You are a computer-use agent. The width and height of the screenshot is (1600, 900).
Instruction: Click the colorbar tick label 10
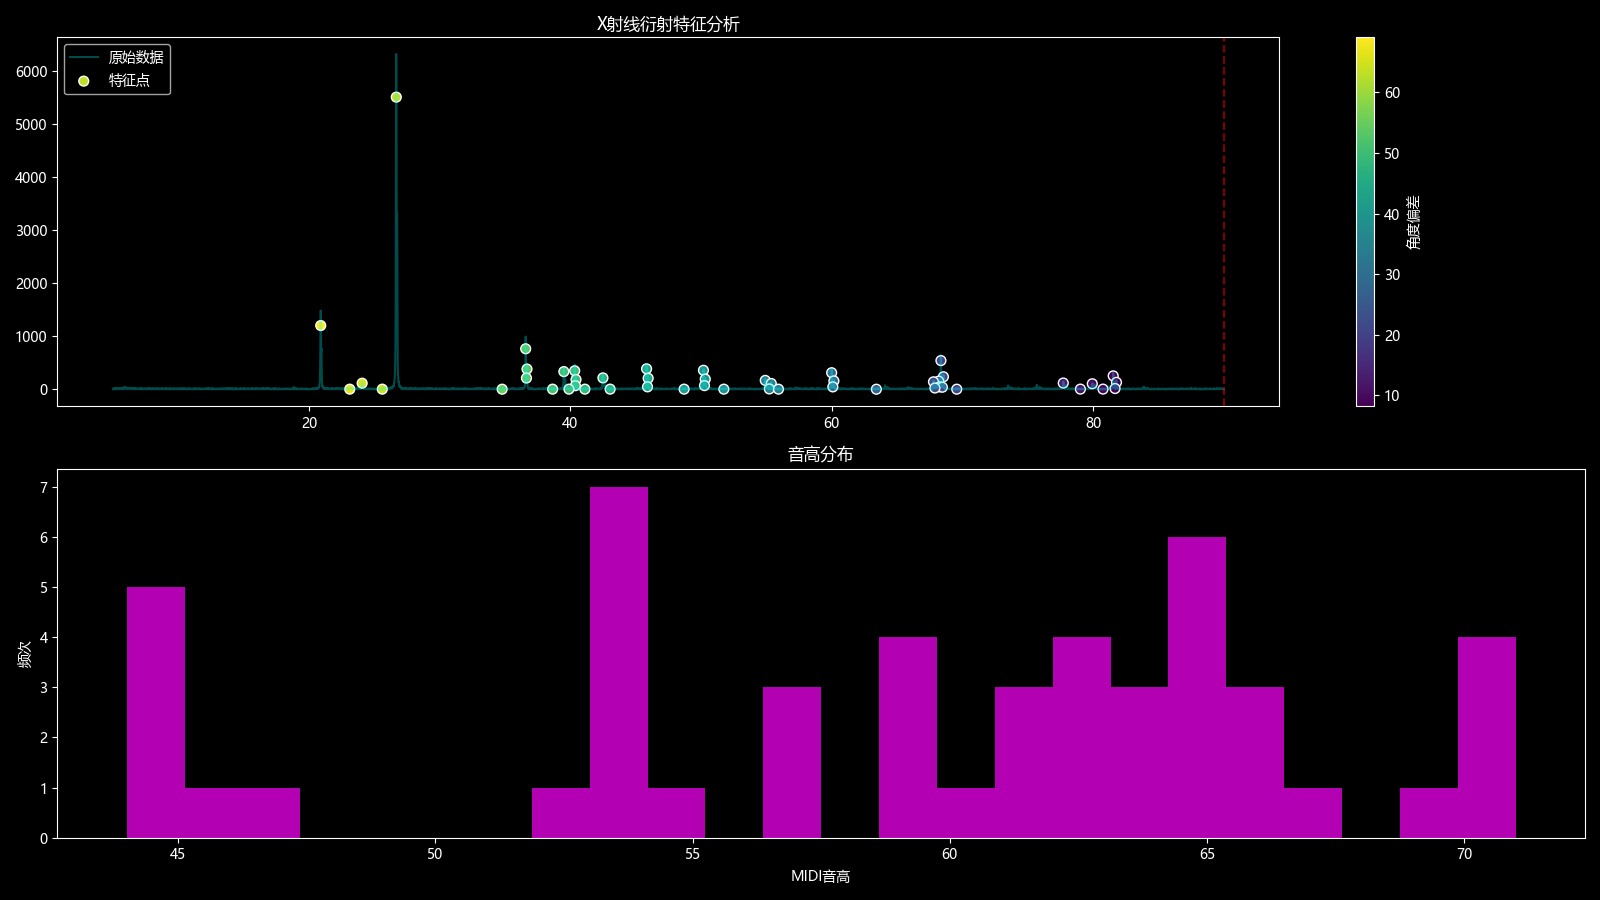click(1392, 396)
